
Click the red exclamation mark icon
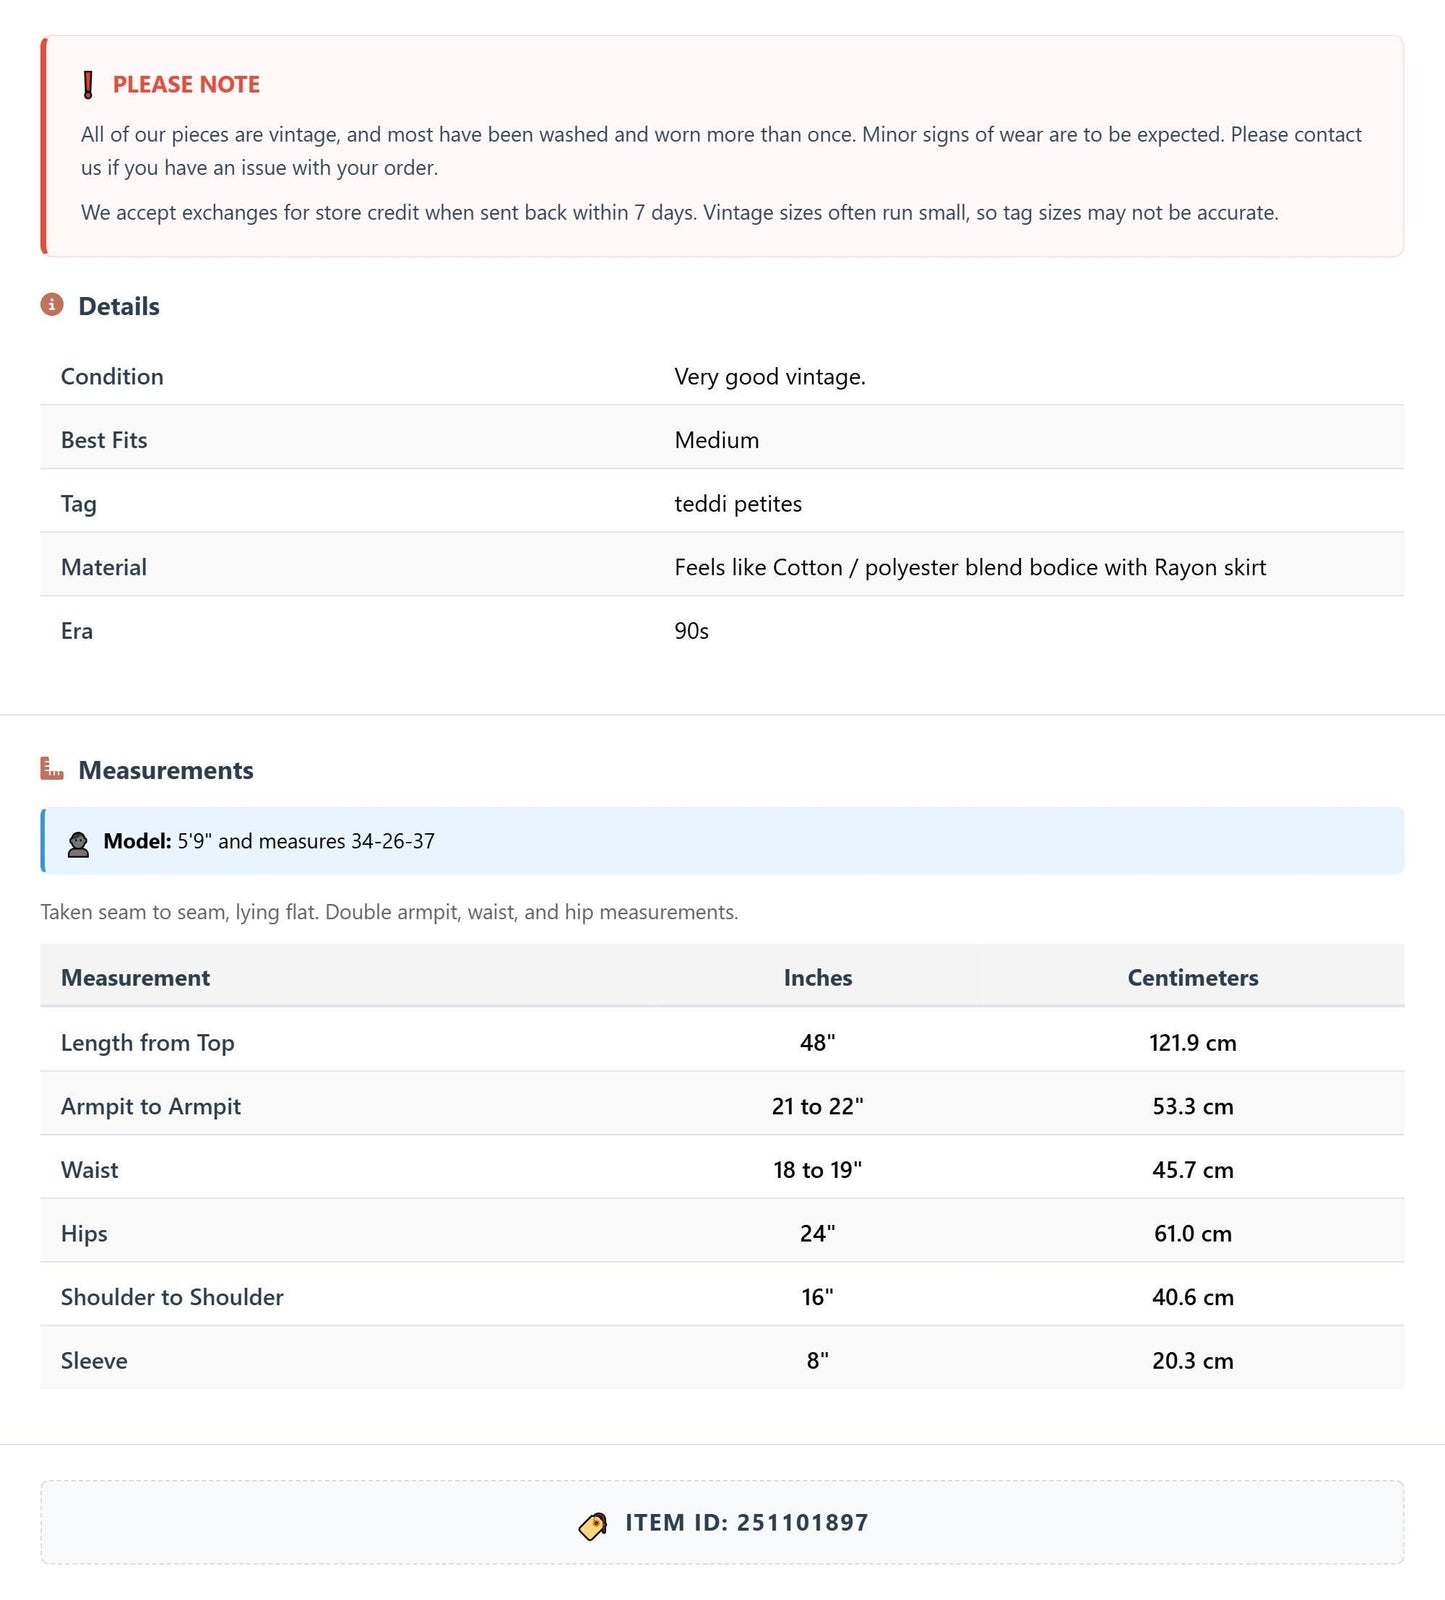(88, 85)
